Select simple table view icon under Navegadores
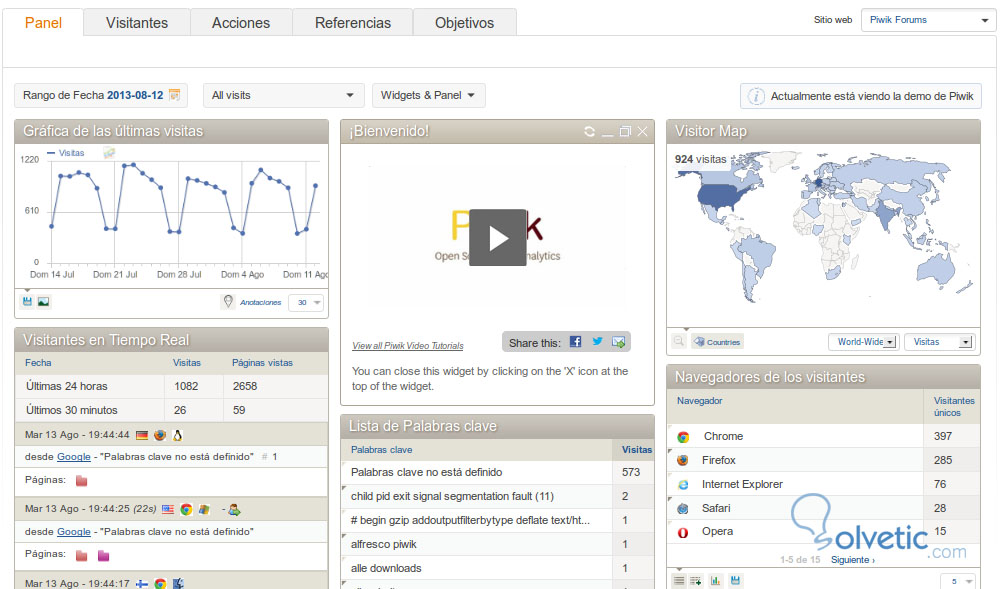This screenshot has height=589, width=1003. (679, 581)
